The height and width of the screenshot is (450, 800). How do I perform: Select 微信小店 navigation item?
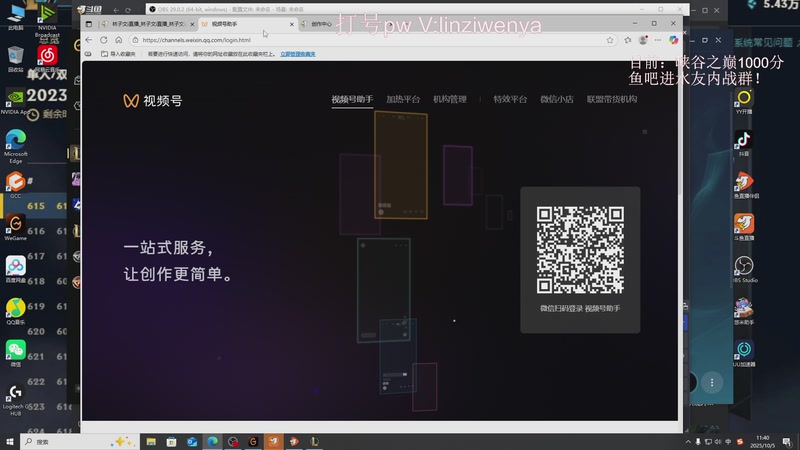tap(557, 99)
